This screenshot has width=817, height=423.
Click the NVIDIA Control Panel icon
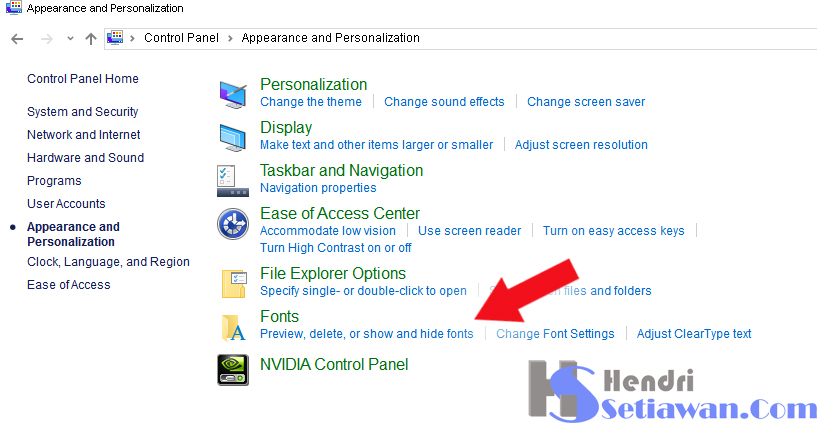232,368
